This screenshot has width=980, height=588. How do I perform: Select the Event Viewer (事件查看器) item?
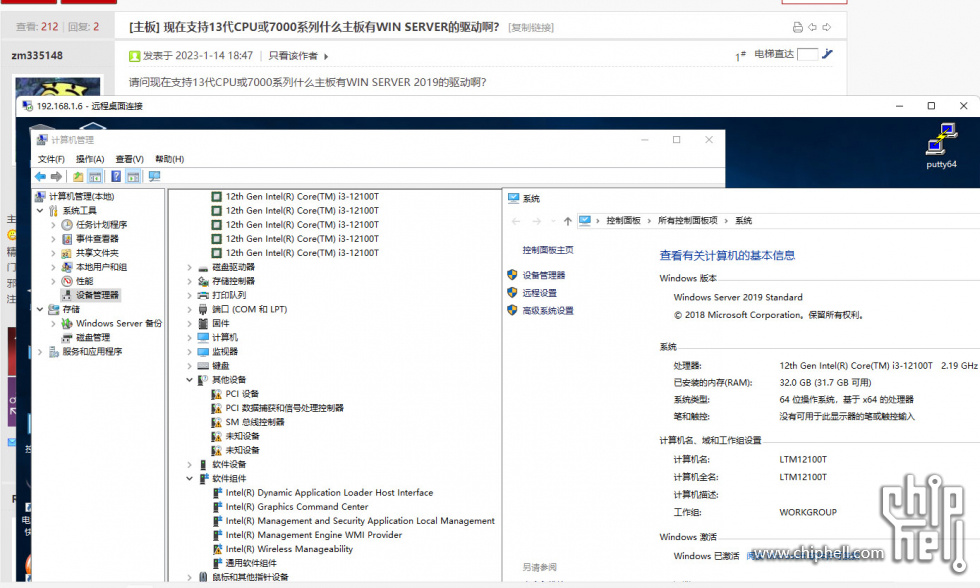[x=97, y=239]
